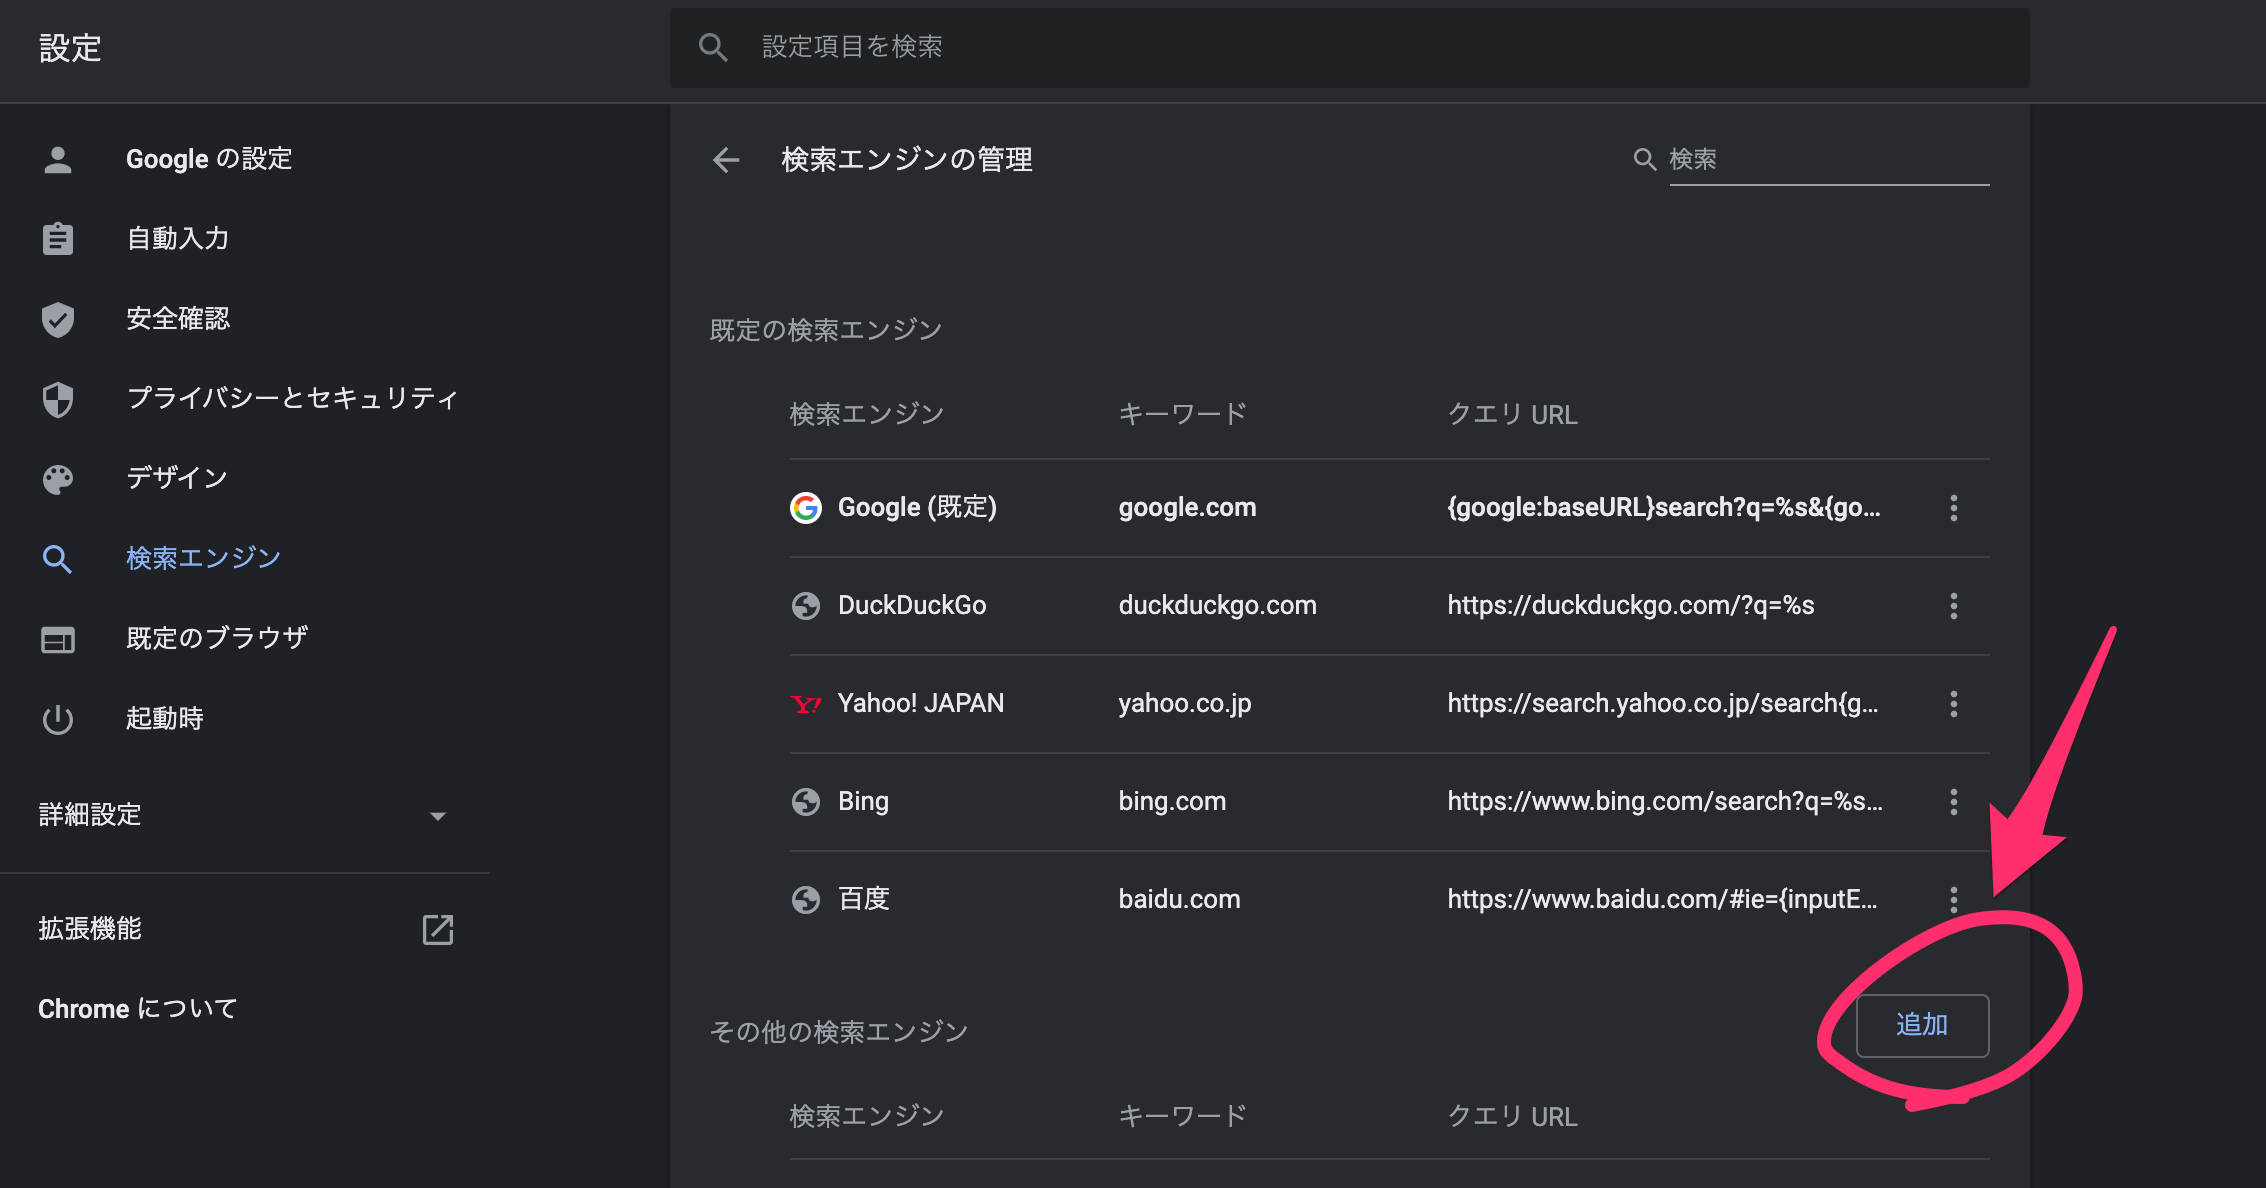The width and height of the screenshot is (2266, 1188).
Task: Click the palette icon for デザイン
Action: pos(58,479)
